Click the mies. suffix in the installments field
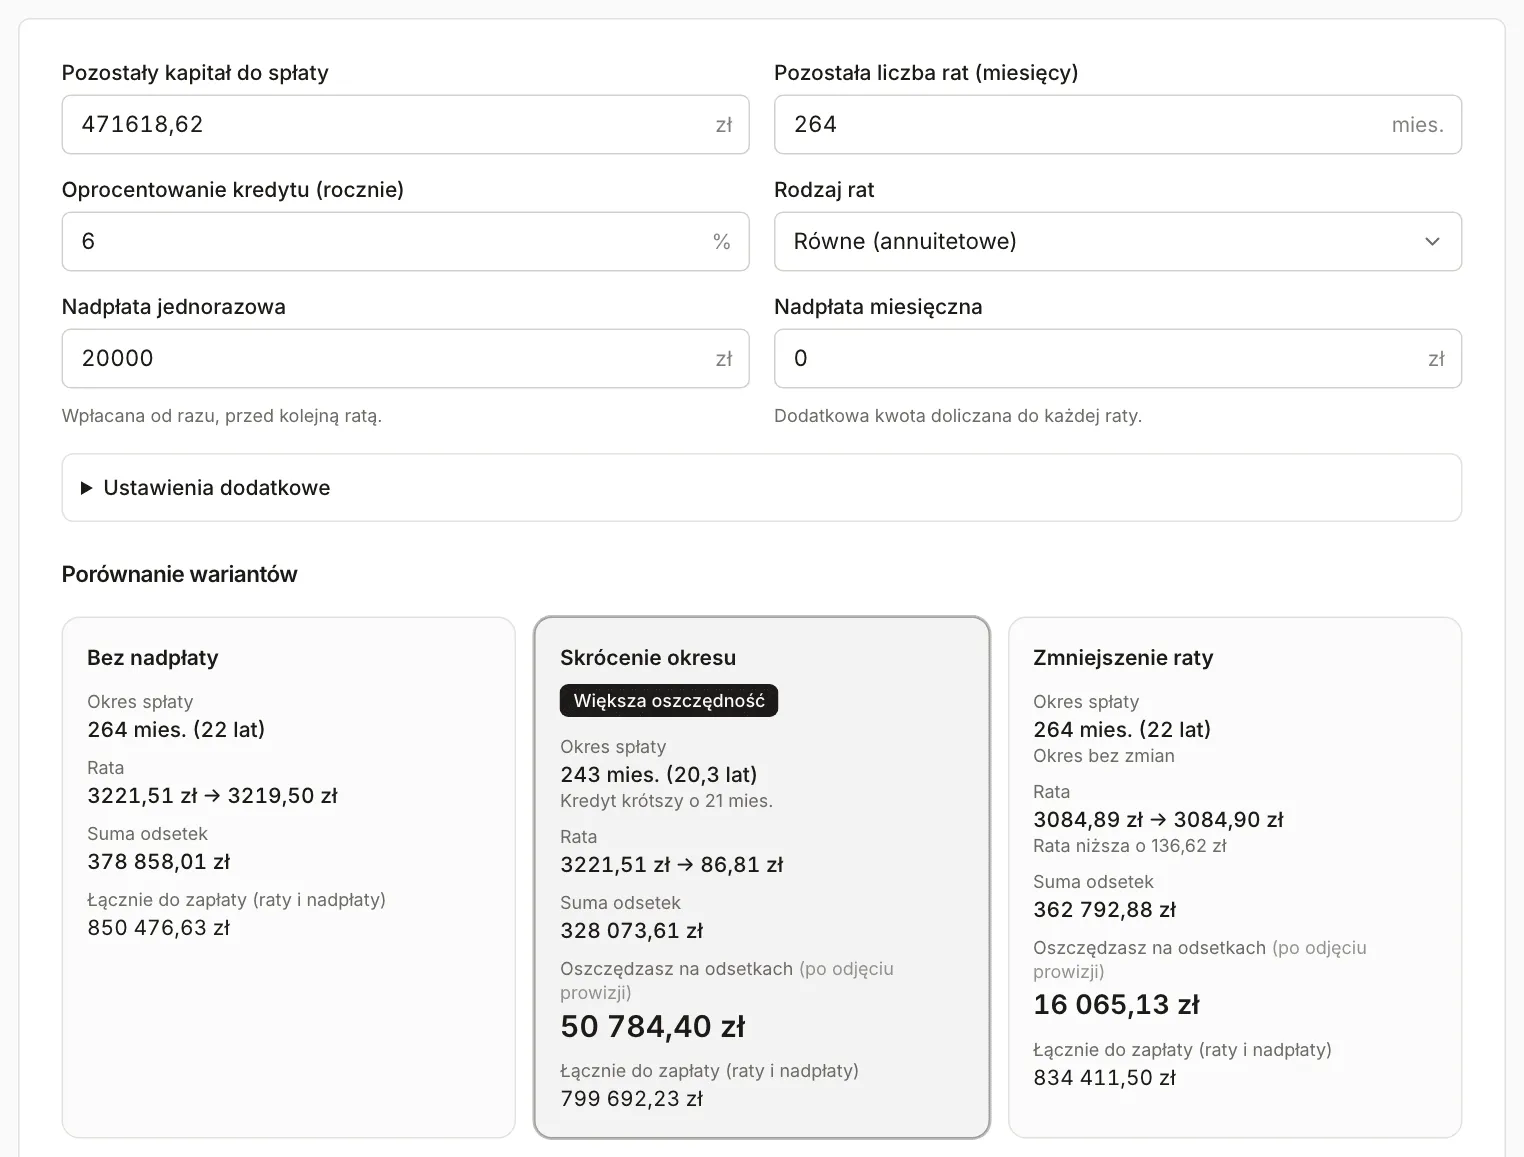Viewport: 1524px width, 1157px height. point(1417,125)
